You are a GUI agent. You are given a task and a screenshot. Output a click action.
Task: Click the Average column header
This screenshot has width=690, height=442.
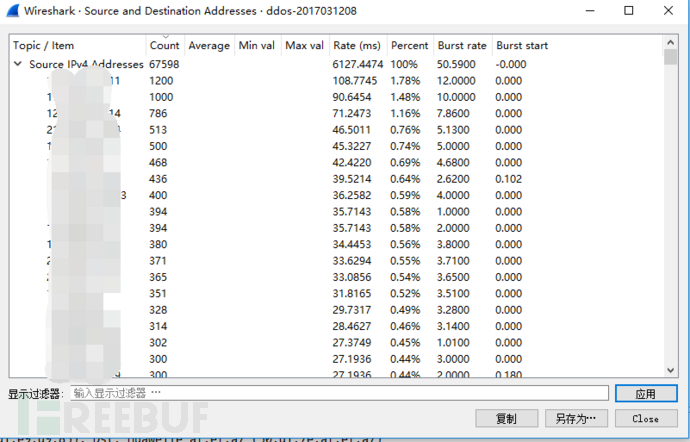pos(209,45)
